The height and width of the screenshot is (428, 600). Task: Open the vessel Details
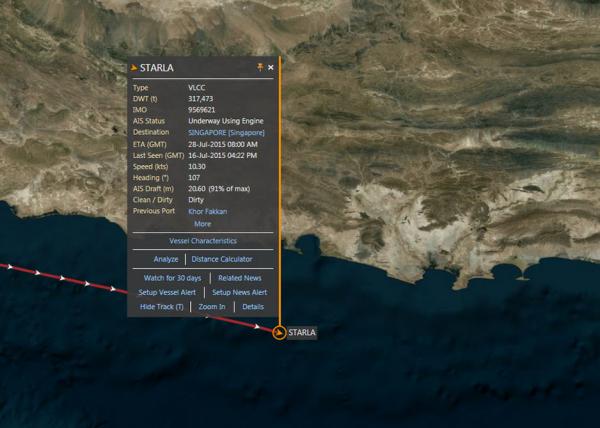[x=253, y=307]
